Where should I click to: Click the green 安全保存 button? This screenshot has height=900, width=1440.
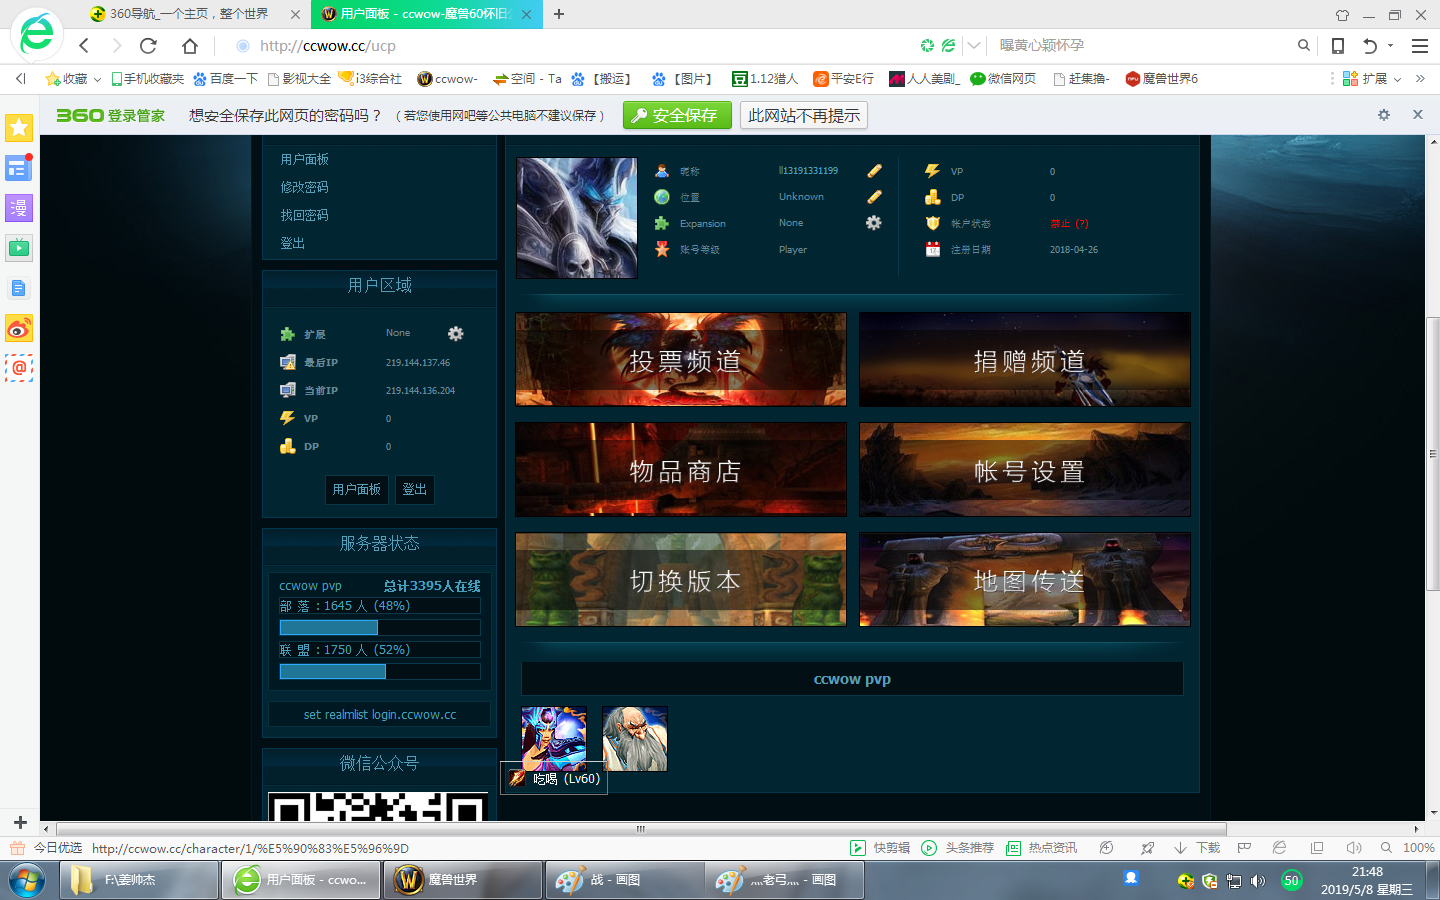click(x=677, y=115)
